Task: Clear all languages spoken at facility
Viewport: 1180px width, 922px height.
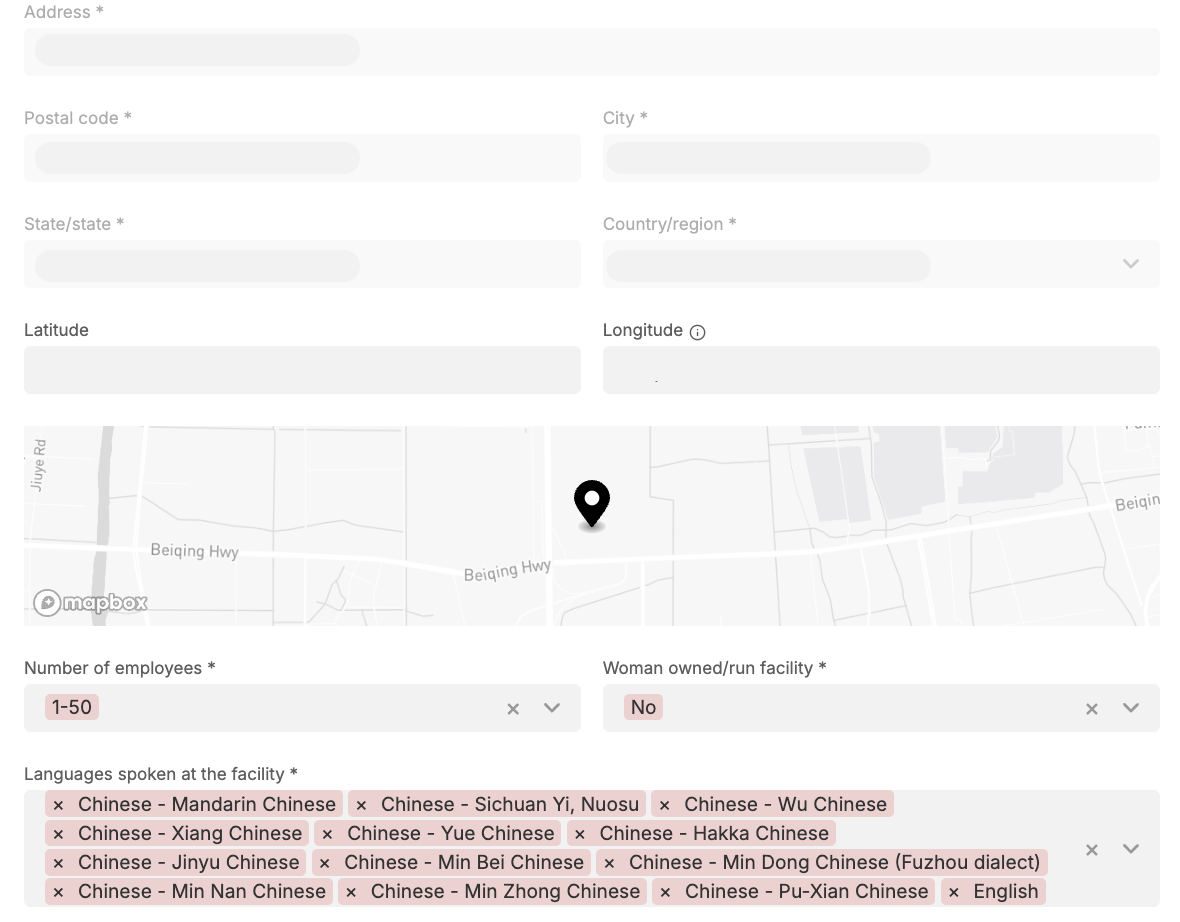Action: pyautogui.click(x=1092, y=849)
